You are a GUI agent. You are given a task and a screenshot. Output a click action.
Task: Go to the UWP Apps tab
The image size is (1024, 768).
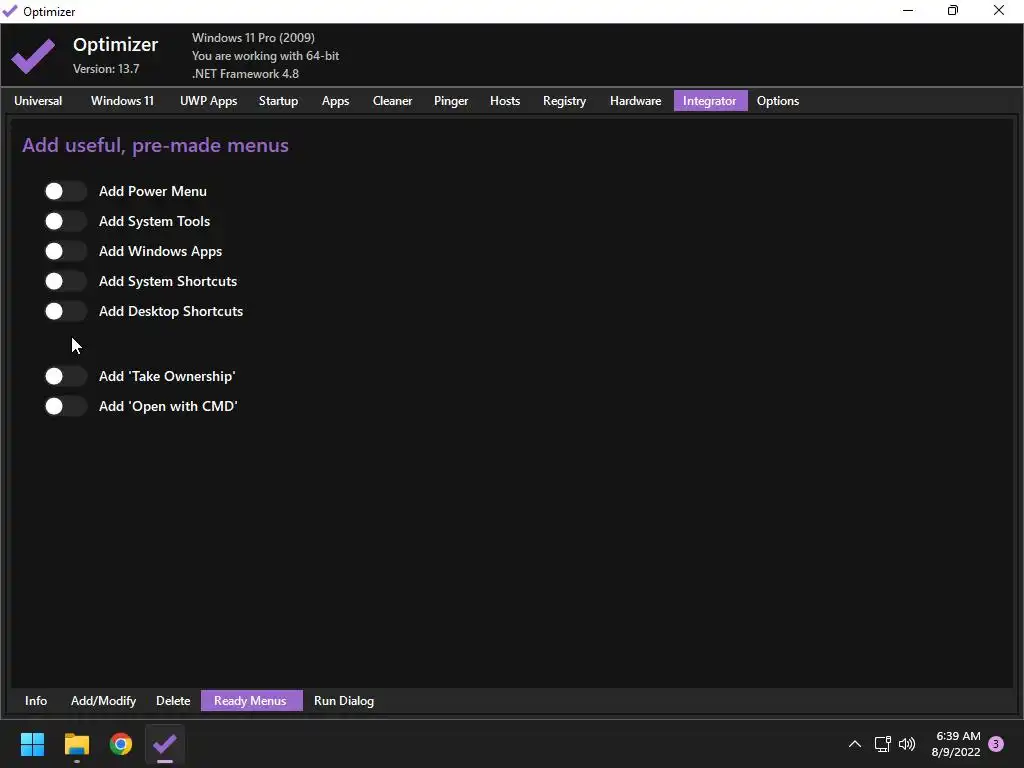(208, 101)
